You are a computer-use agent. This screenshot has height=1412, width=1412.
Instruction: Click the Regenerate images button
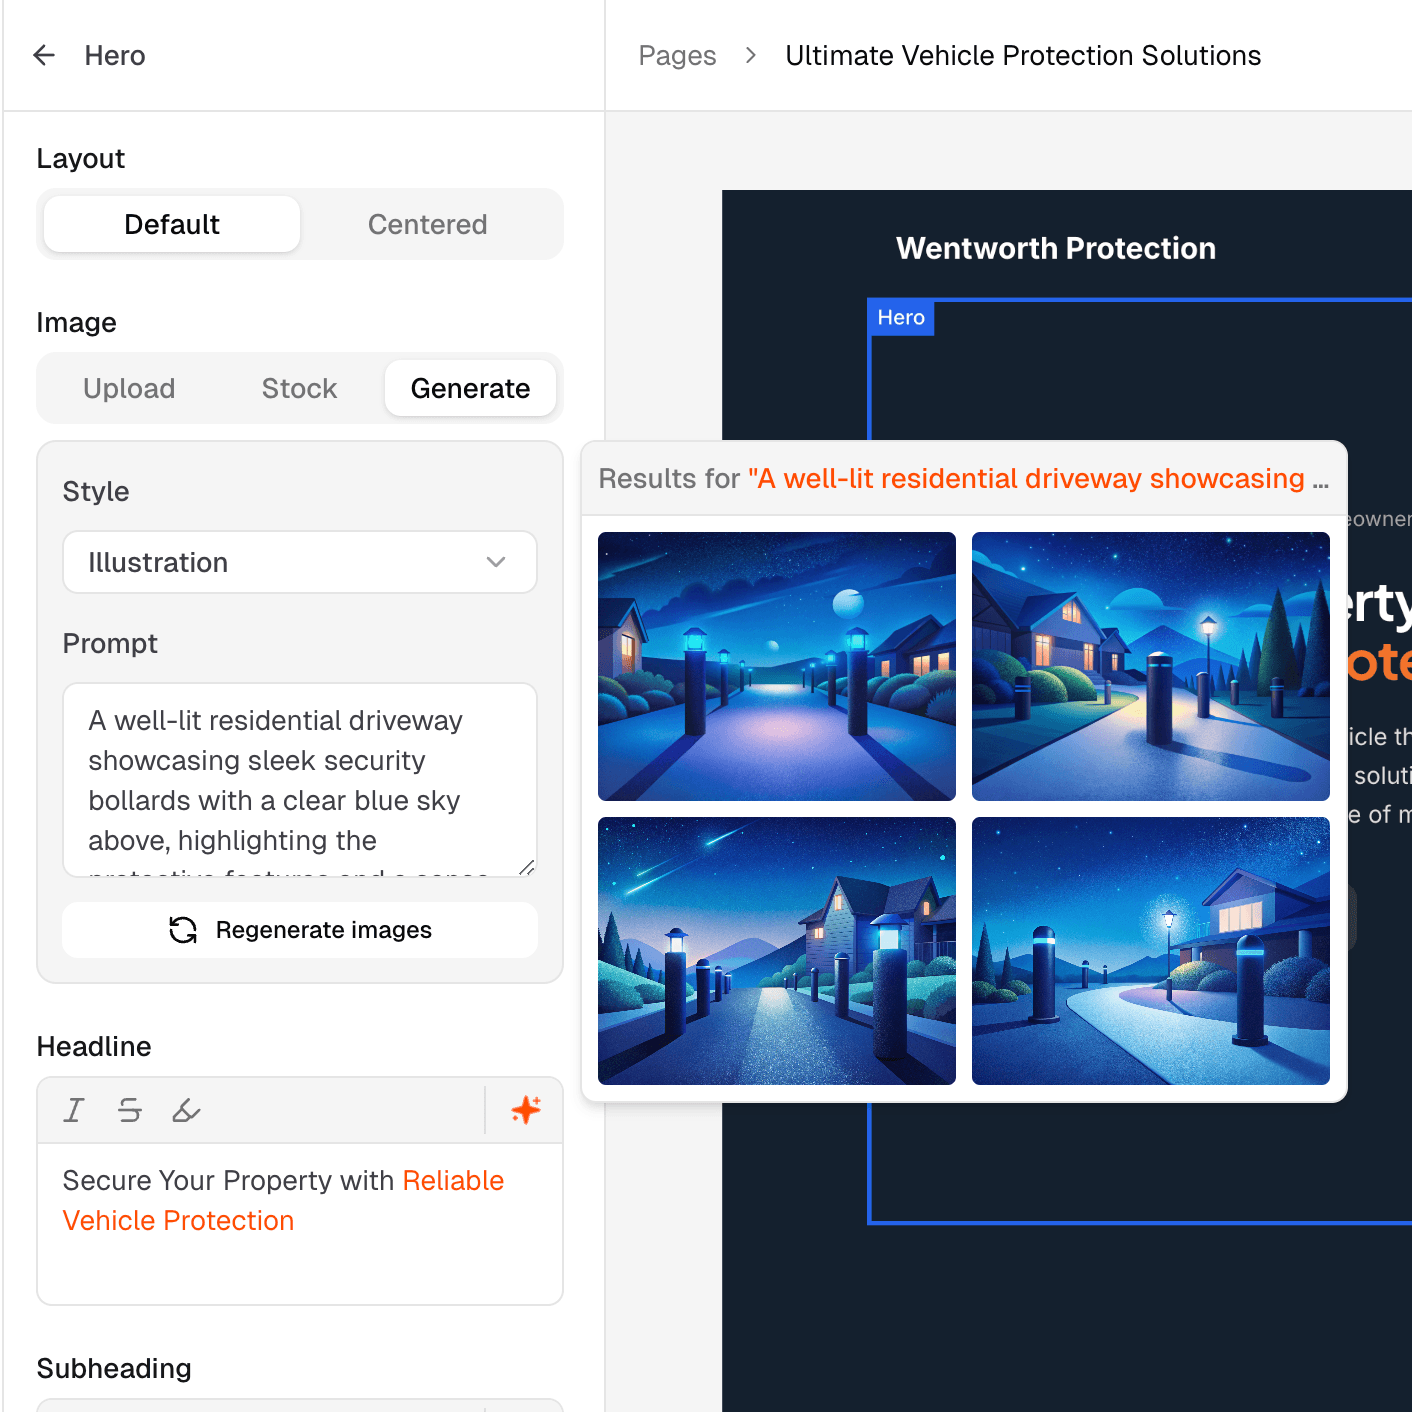click(x=299, y=930)
